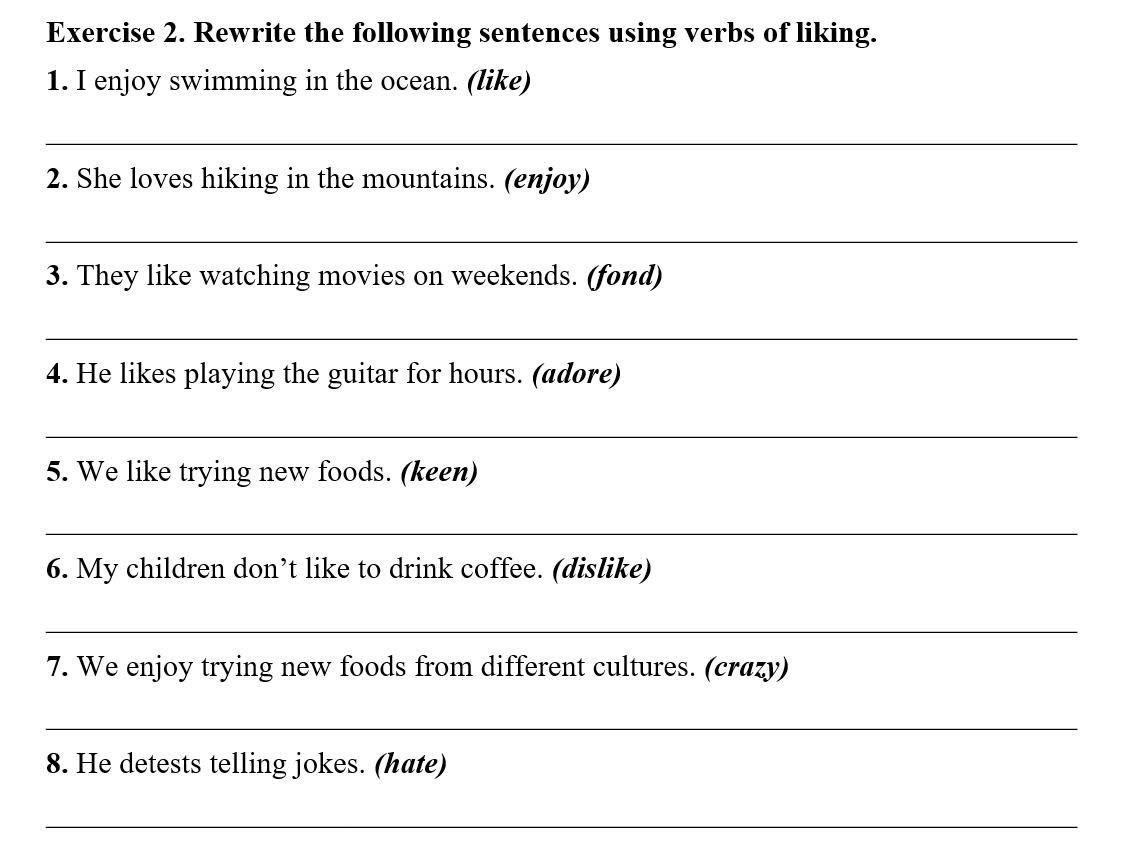Select the hint word "(dislike)"
Image resolution: width=1133 pixels, height=849 pixels.
click(602, 569)
